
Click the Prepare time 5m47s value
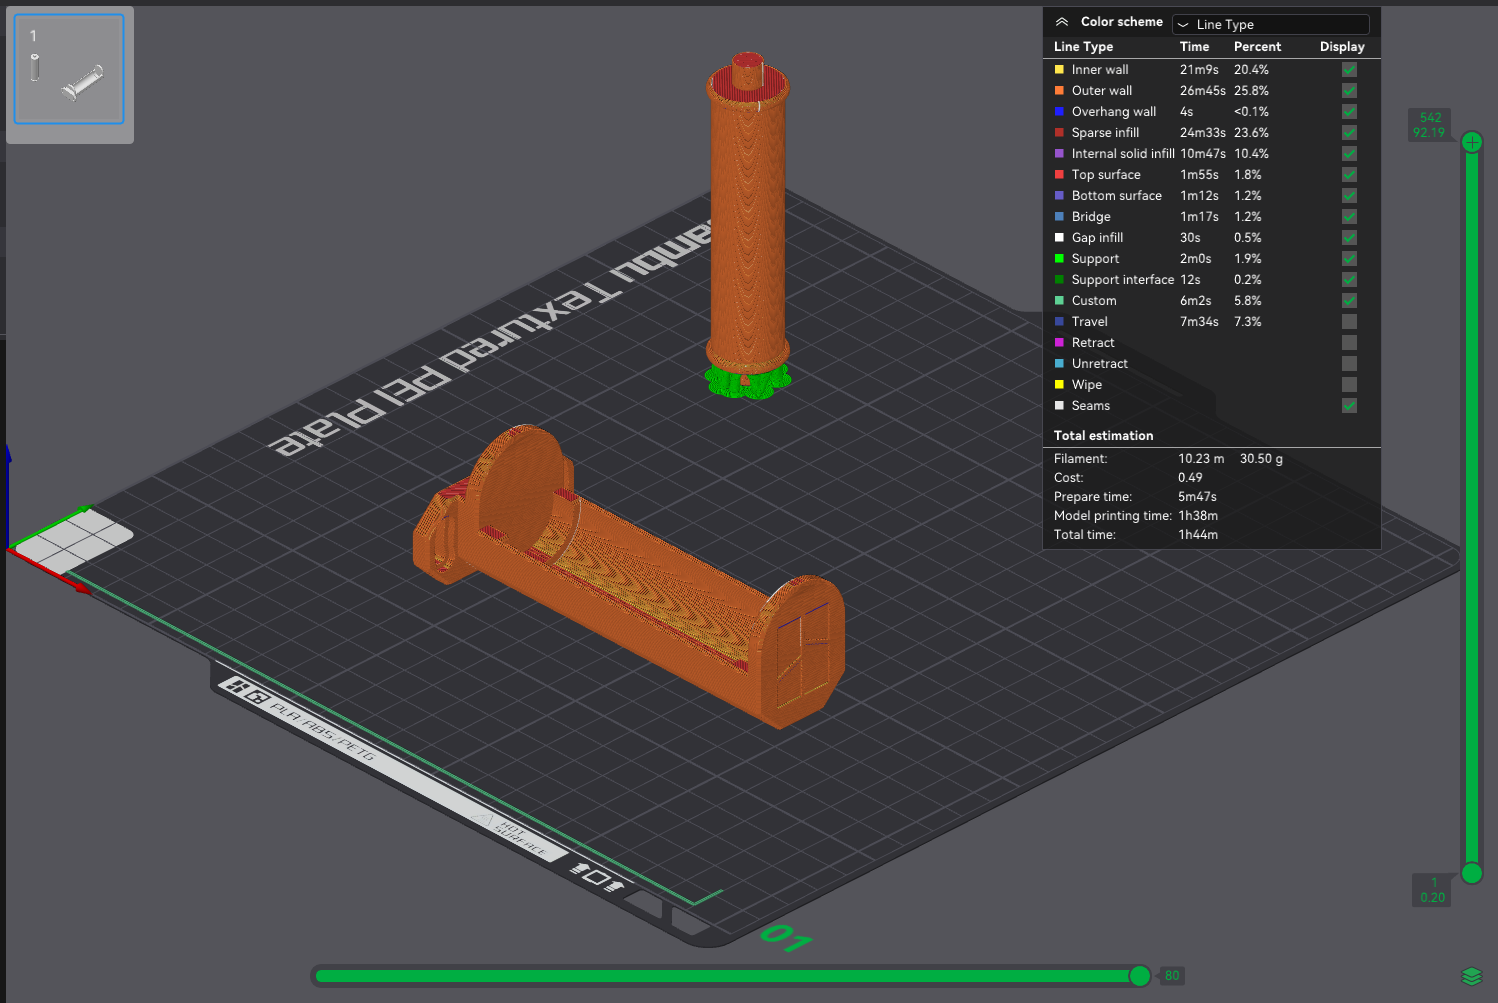pos(1197,497)
